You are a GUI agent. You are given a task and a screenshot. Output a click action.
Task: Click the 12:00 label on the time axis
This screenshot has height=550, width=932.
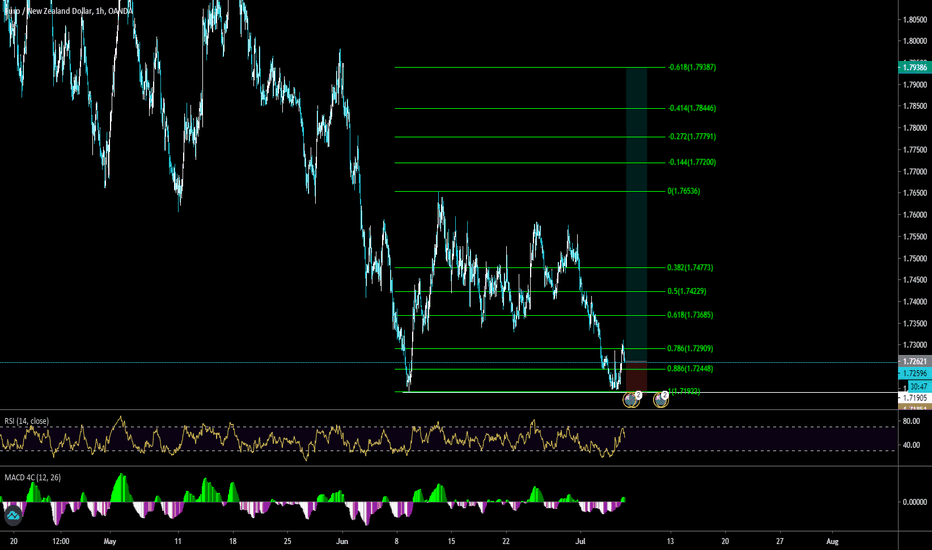61,542
